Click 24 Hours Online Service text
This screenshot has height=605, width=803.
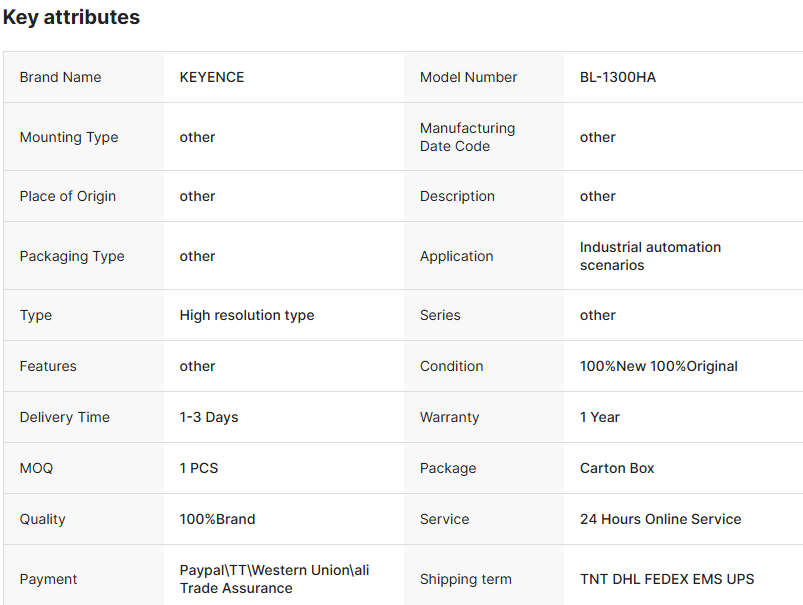660,519
